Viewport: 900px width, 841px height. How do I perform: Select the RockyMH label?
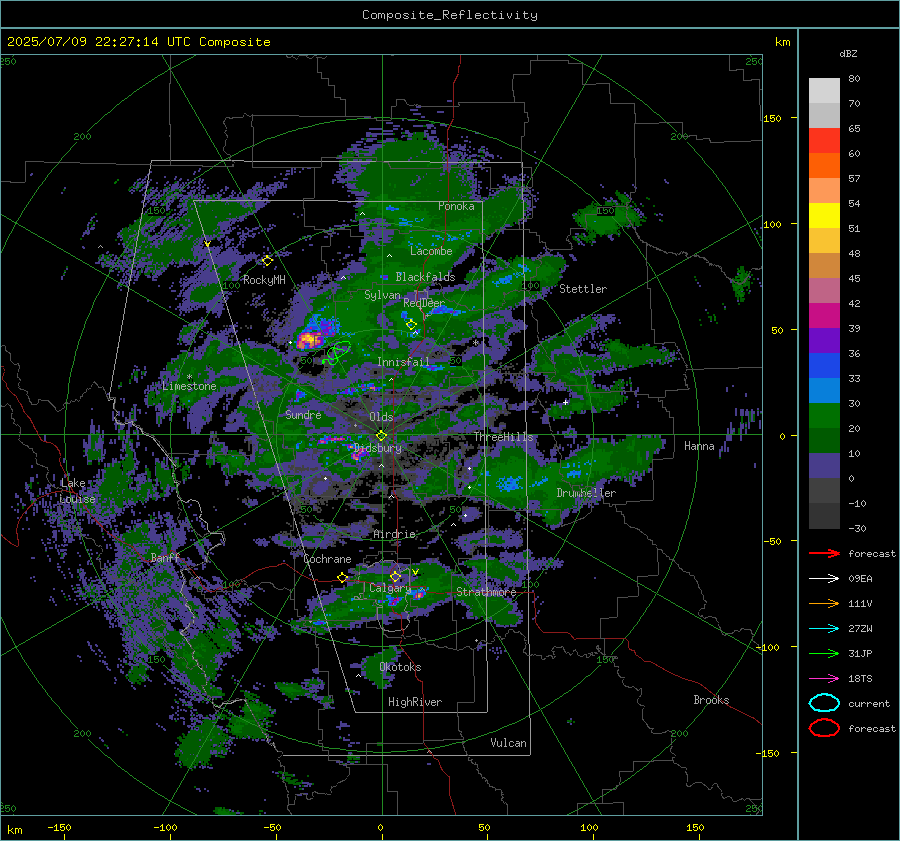(x=264, y=280)
